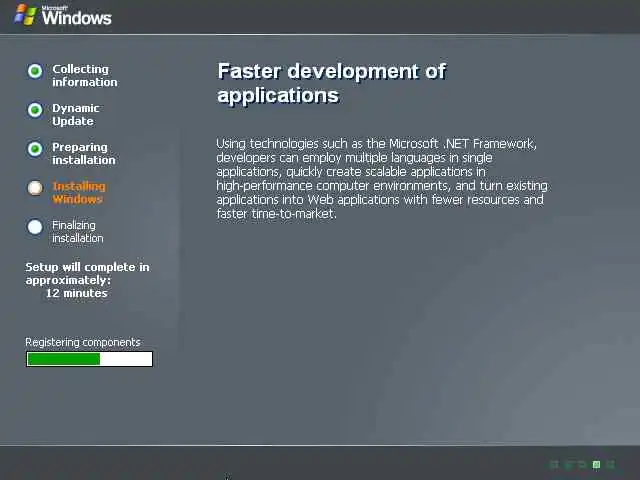The width and height of the screenshot is (640, 480).
Task: Click the Windows flag logo
Action: [25, 15]
